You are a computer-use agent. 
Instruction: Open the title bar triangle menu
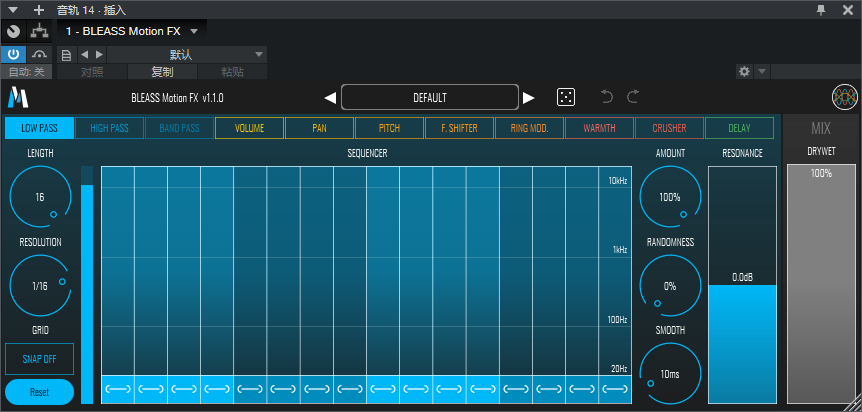coord(13,10)
